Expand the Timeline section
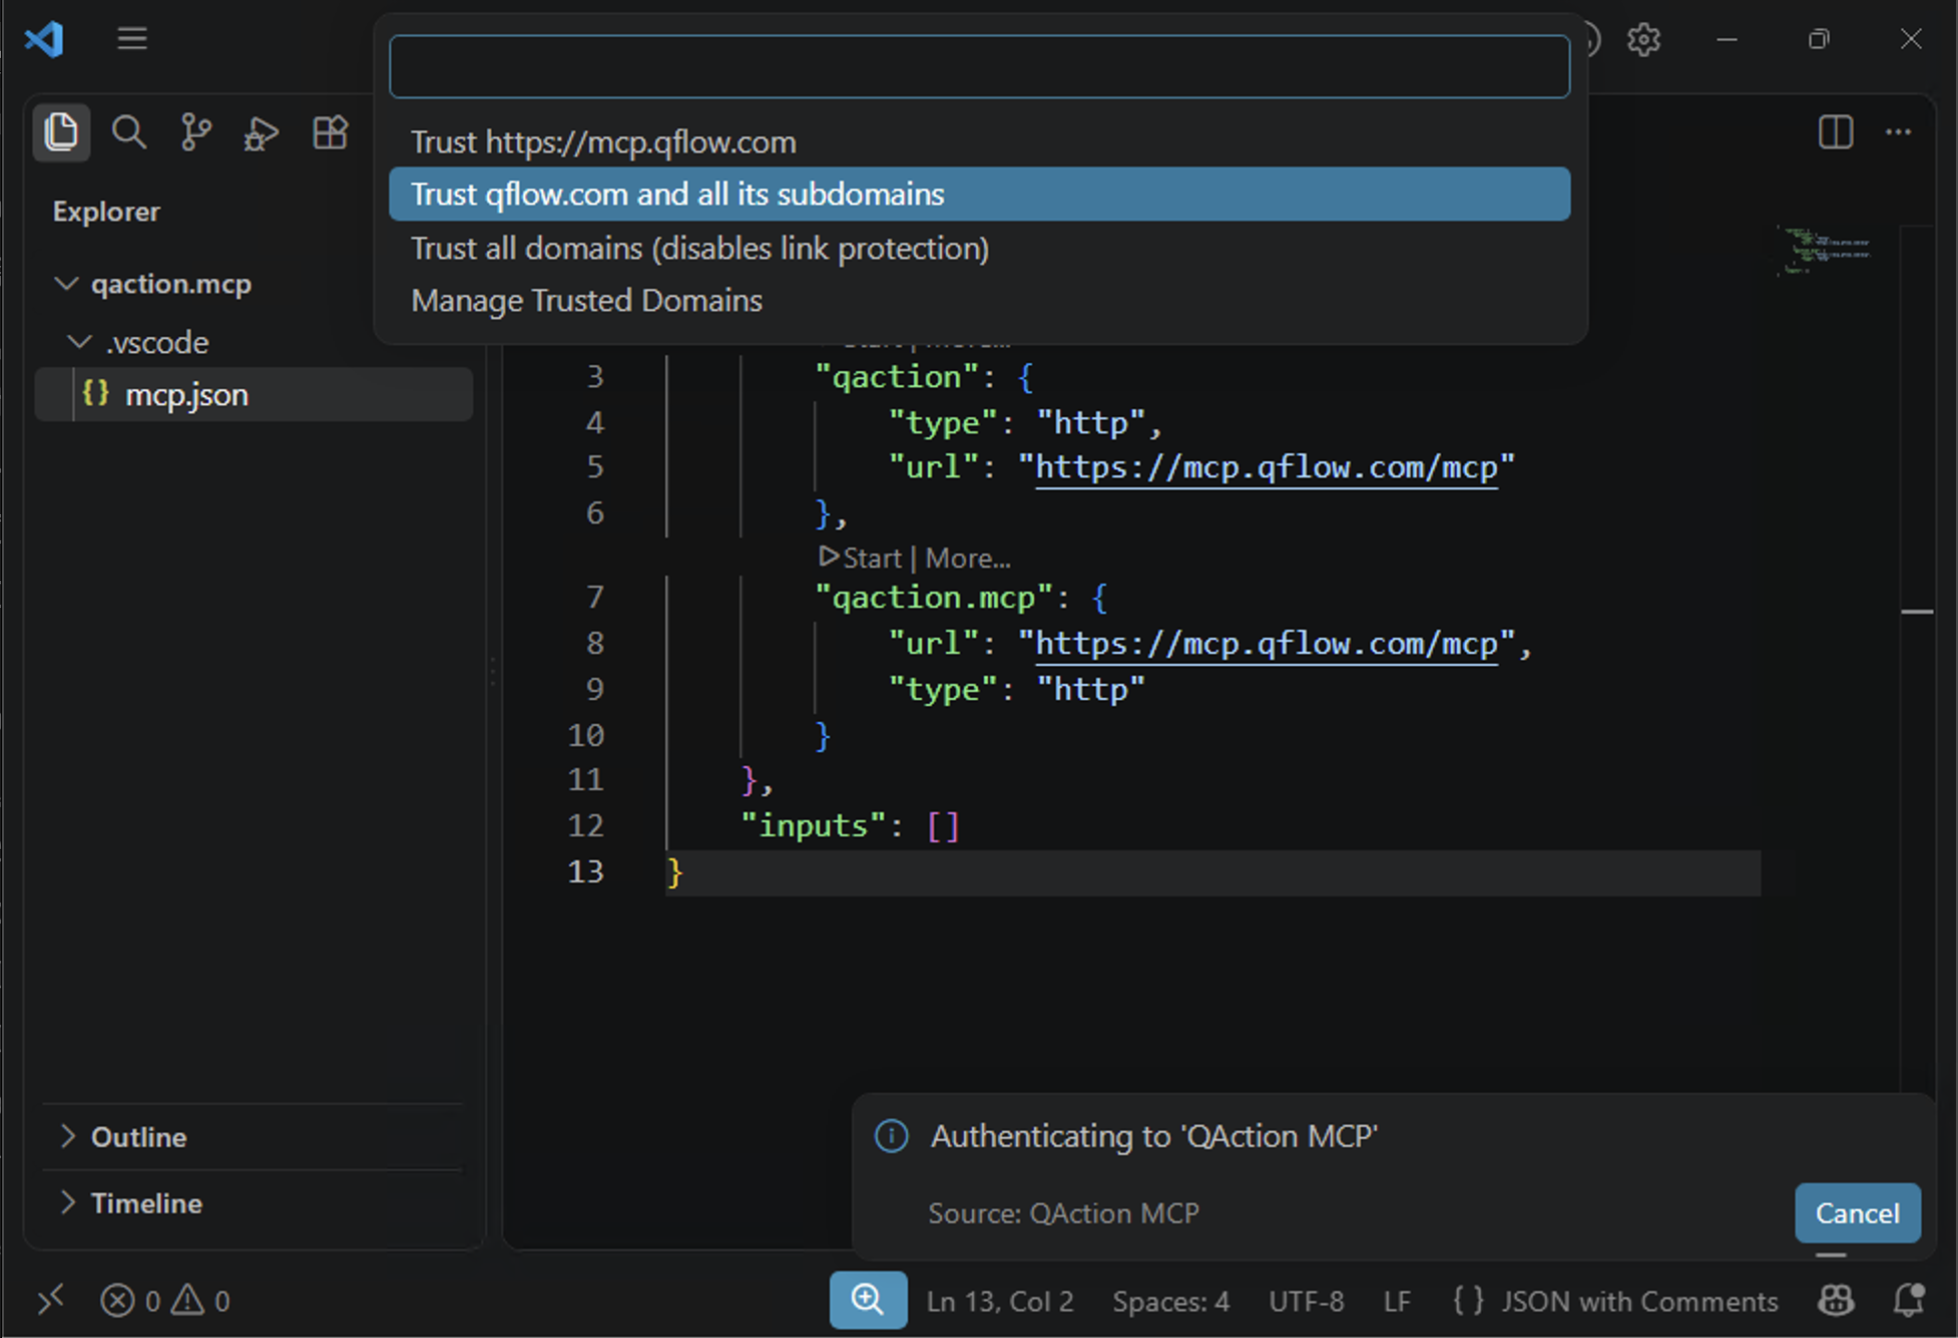 click(x=67, y=1202)
